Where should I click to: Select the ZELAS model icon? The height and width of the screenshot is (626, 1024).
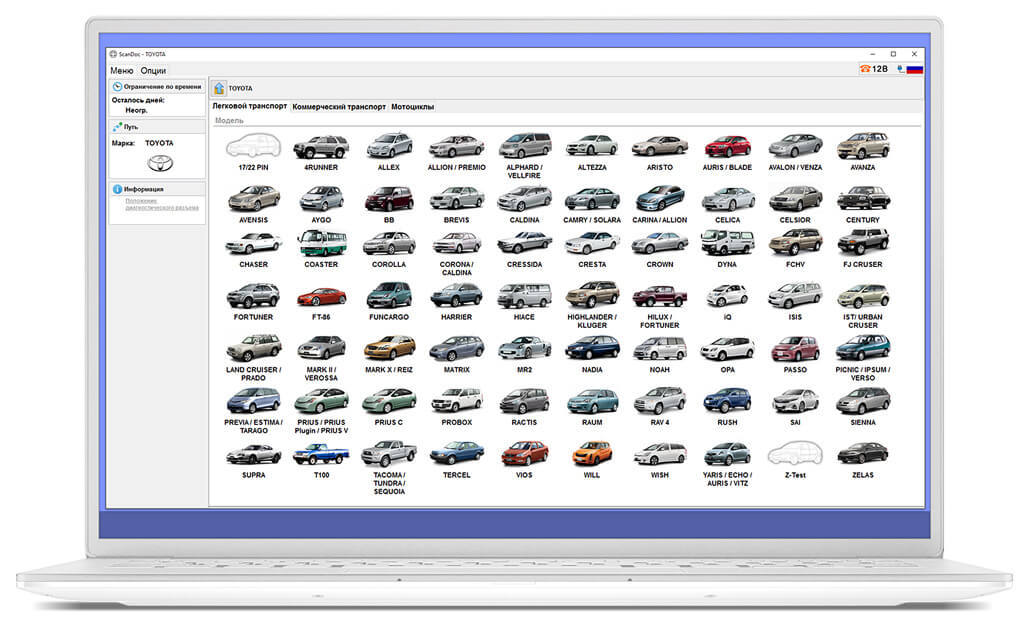[863, 453]
